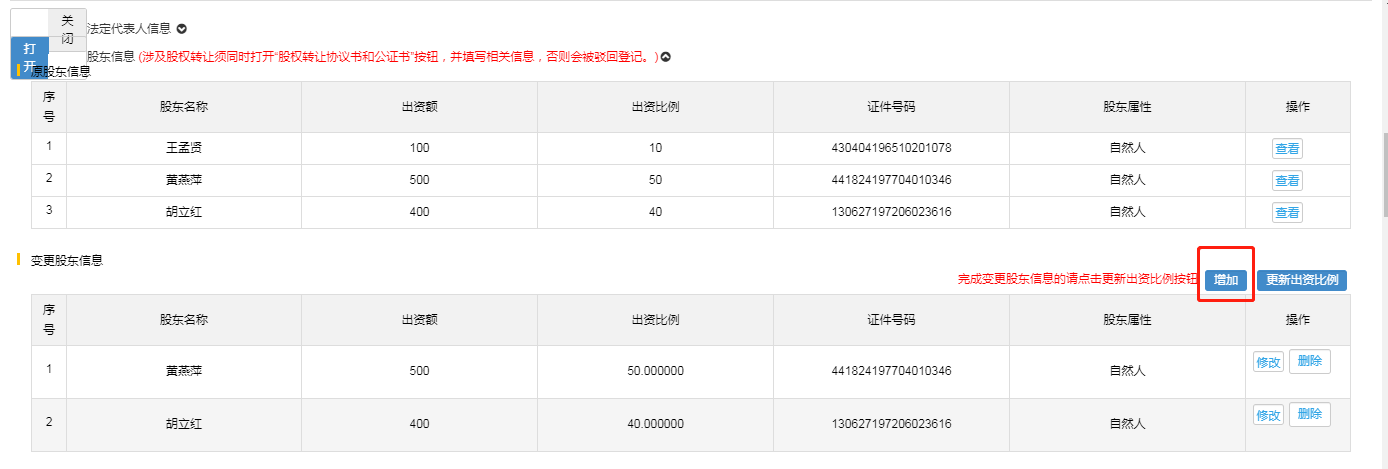Image resolution: width=1388 pixels, height=469 pixels.
Task: Select ID number 430404196510201078 cell
Action: [x=890, y=148]
